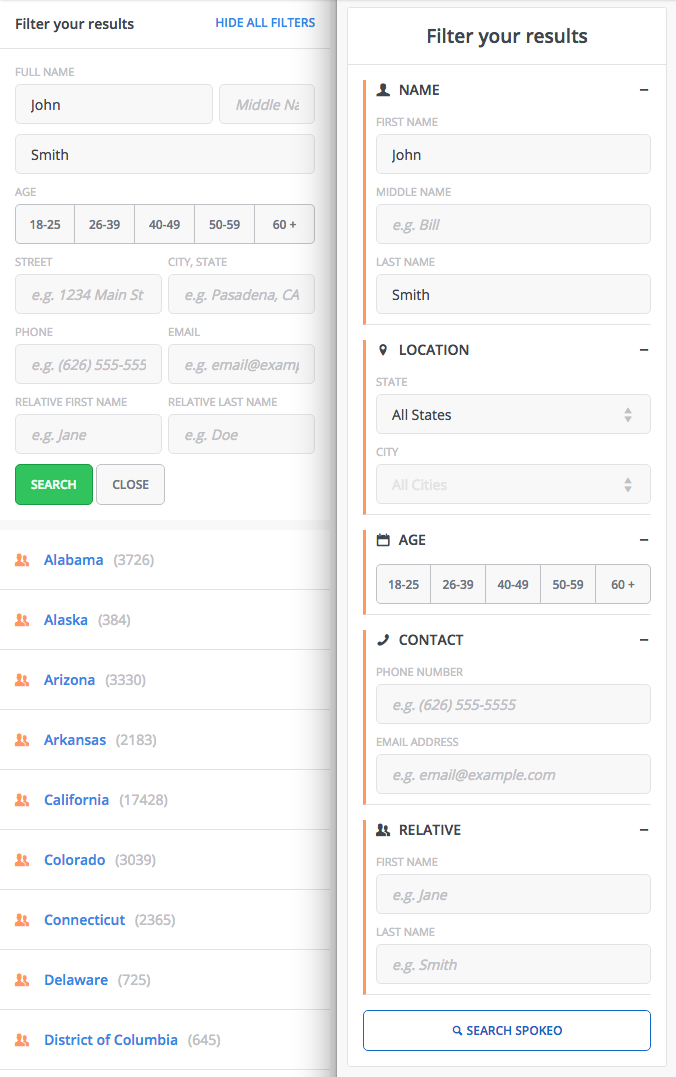Click relative last name field e.g. Smith
The image size is (676, 1077).
pos(513,964)
